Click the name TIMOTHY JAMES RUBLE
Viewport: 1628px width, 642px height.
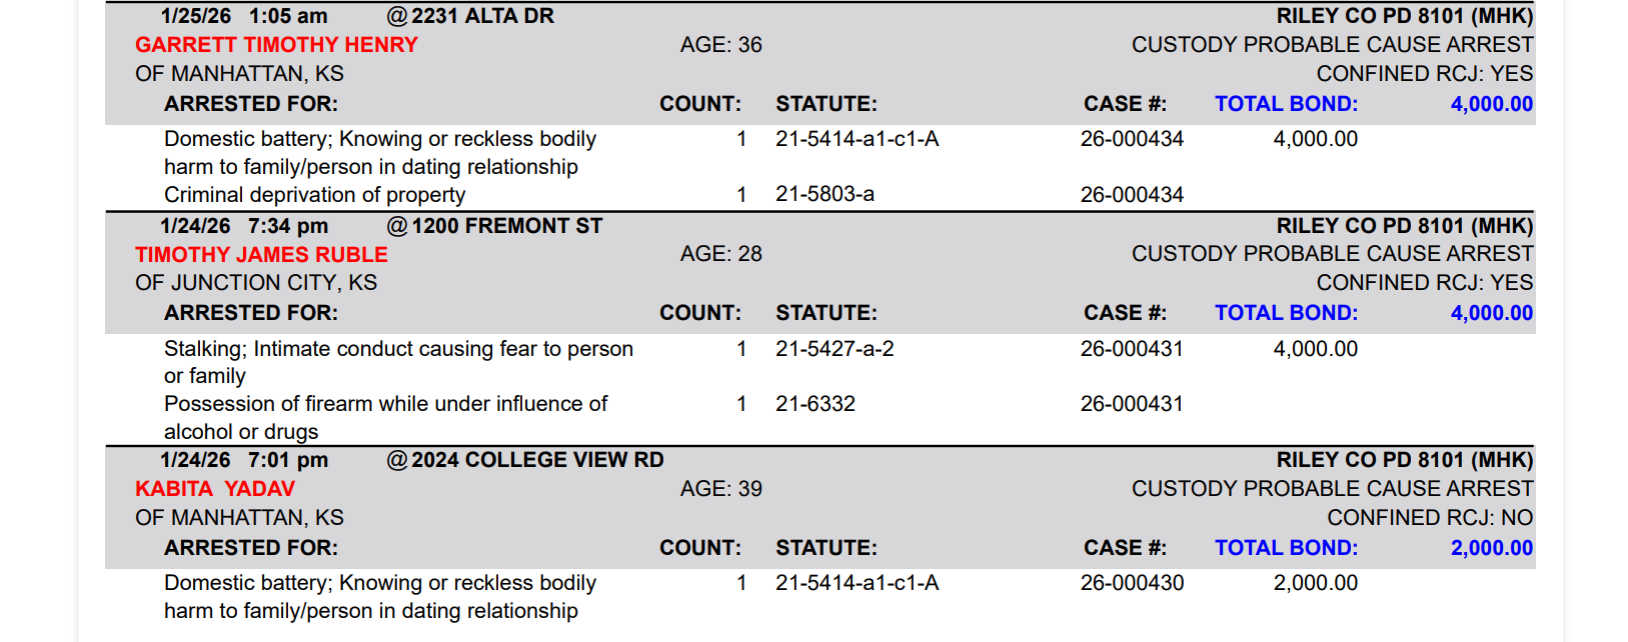(x=261, y=255)
